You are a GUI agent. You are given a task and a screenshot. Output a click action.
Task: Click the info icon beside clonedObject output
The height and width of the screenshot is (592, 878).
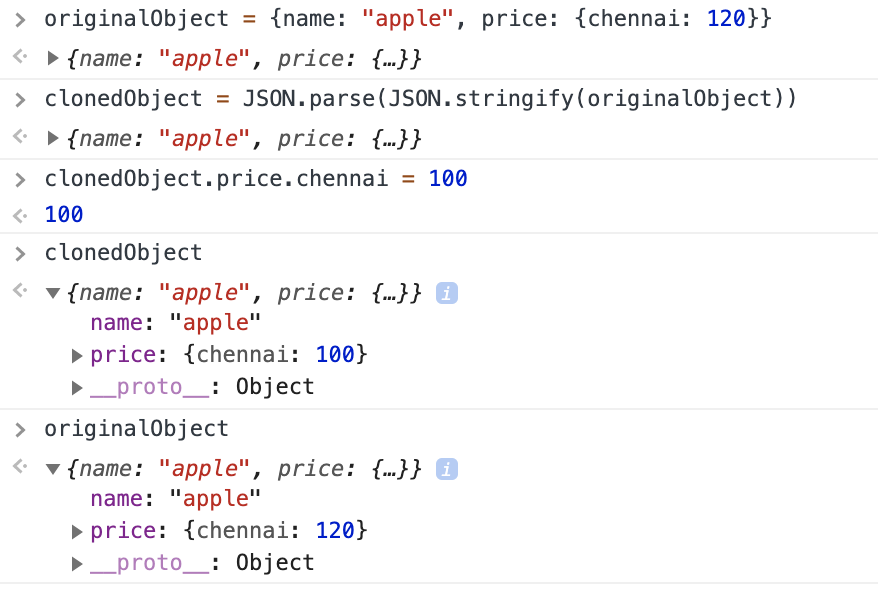click(447, 293)
